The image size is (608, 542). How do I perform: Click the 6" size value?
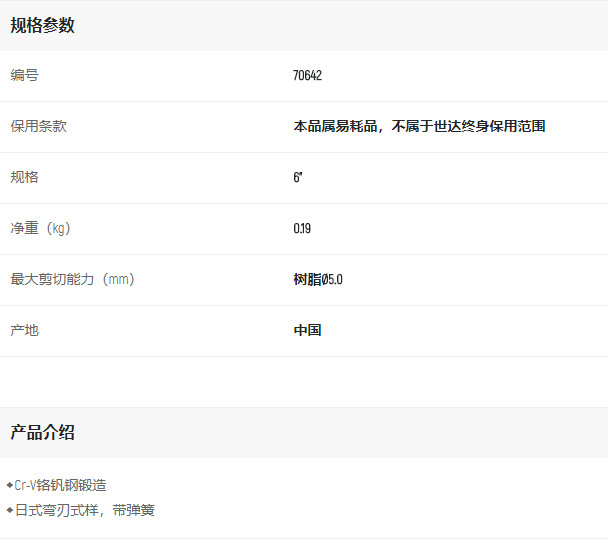(298, 177)
